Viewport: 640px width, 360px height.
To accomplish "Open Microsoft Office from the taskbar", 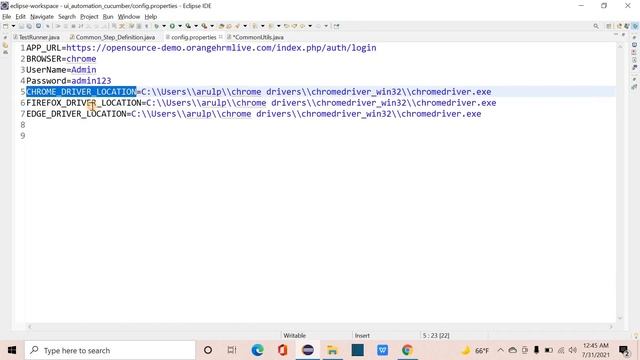I will 282,350.
